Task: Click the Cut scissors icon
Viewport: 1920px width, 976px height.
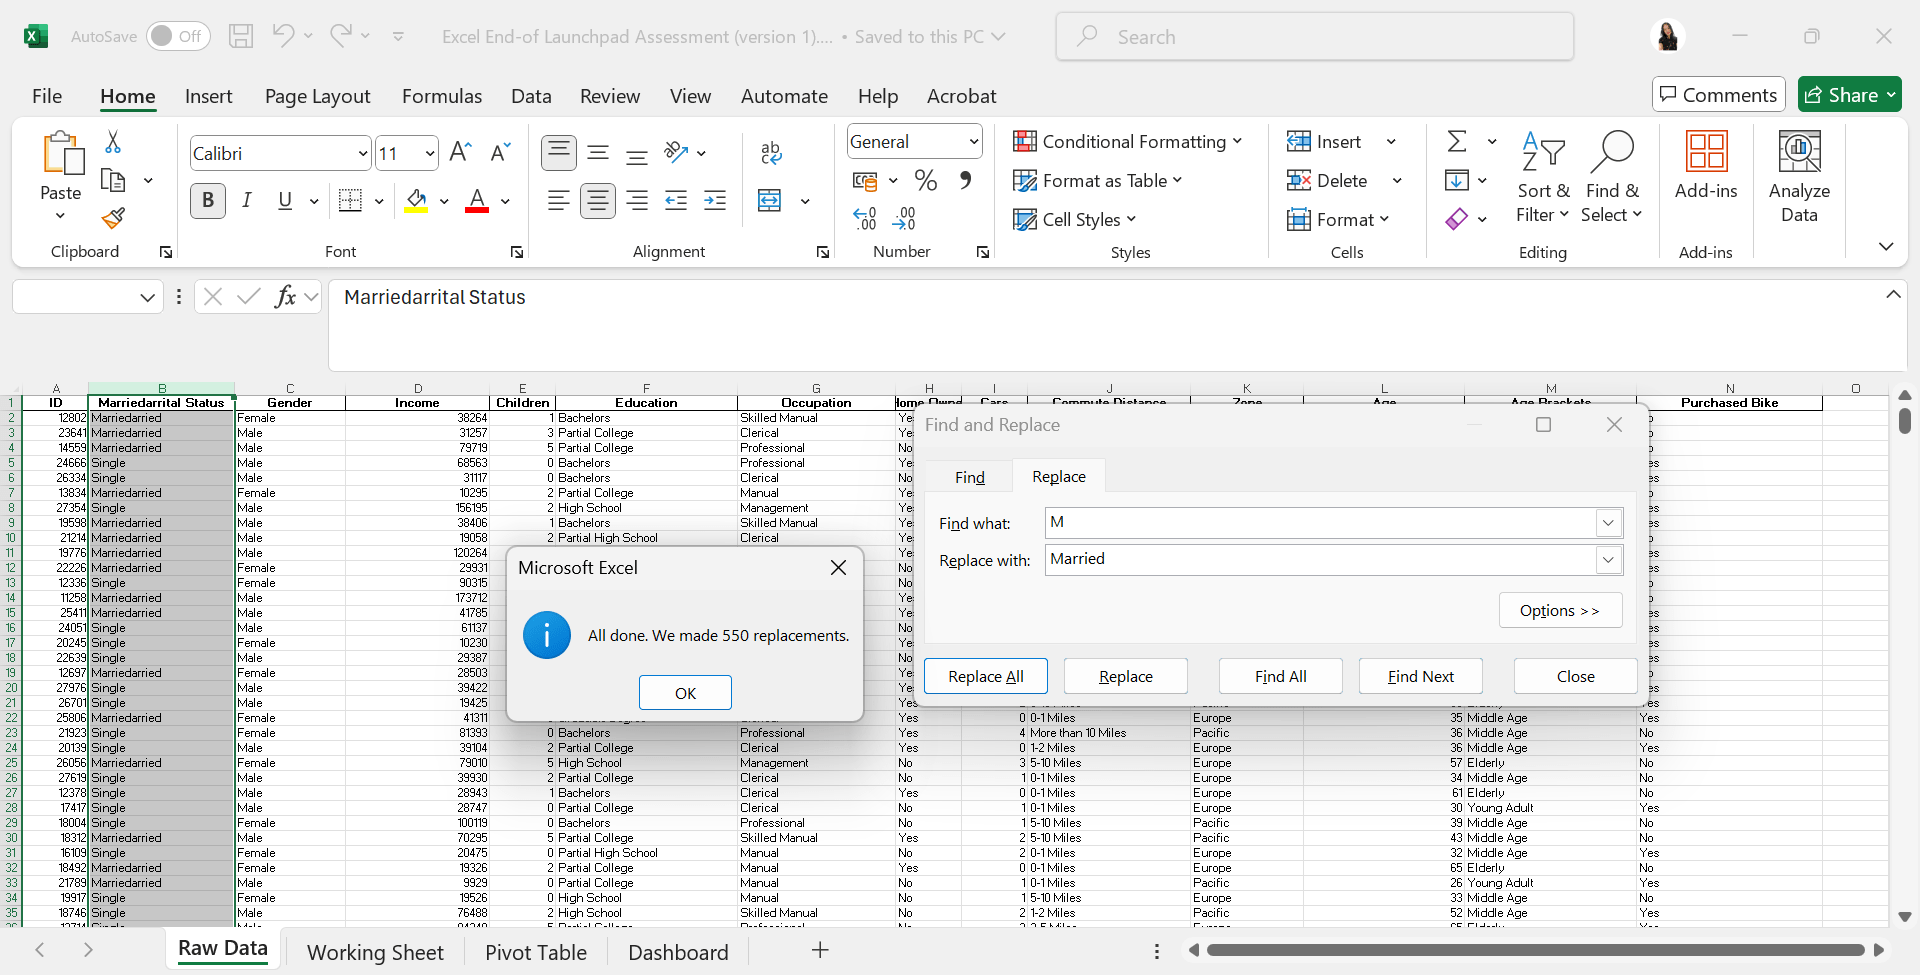Action: (113, 142)
